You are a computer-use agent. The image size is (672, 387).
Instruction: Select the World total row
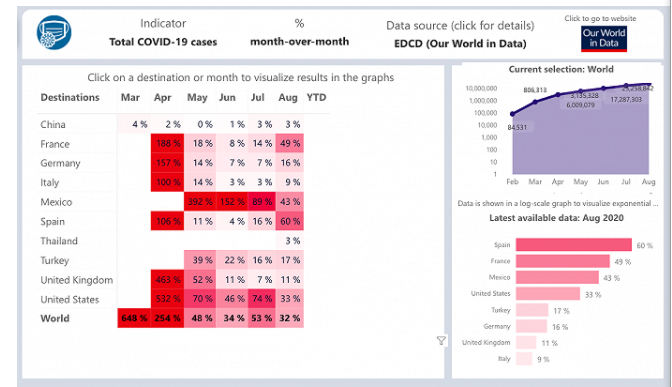pos(171,318)
